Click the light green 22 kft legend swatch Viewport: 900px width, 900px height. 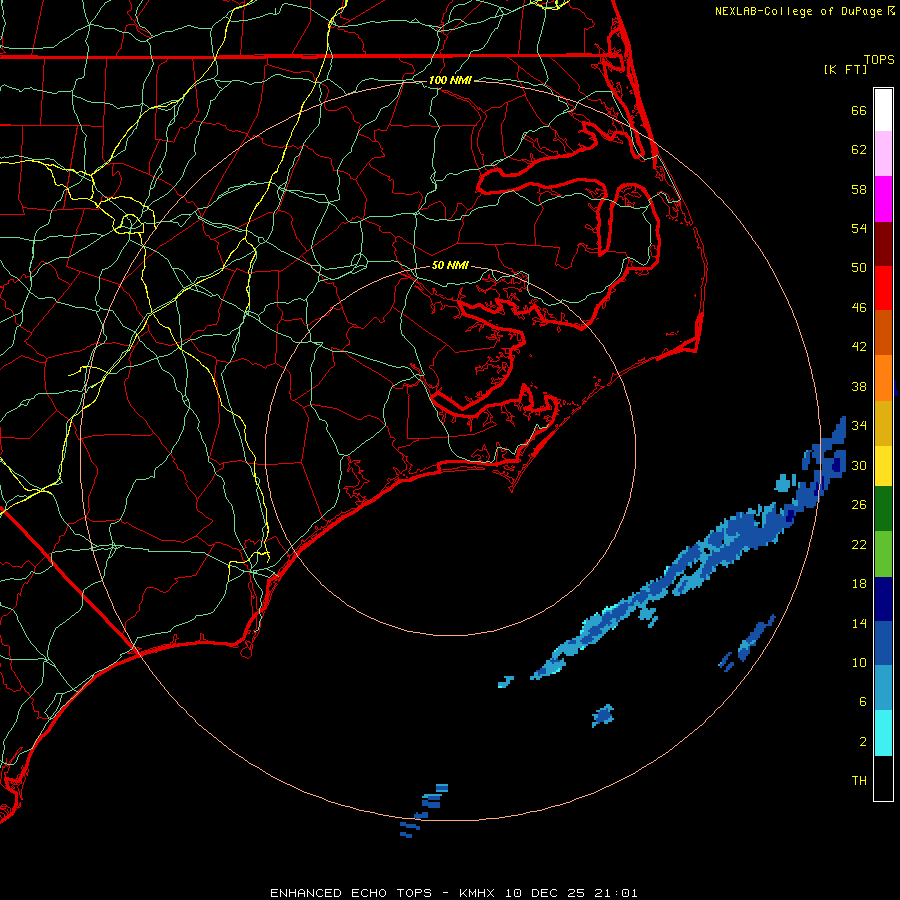point(883,554)
